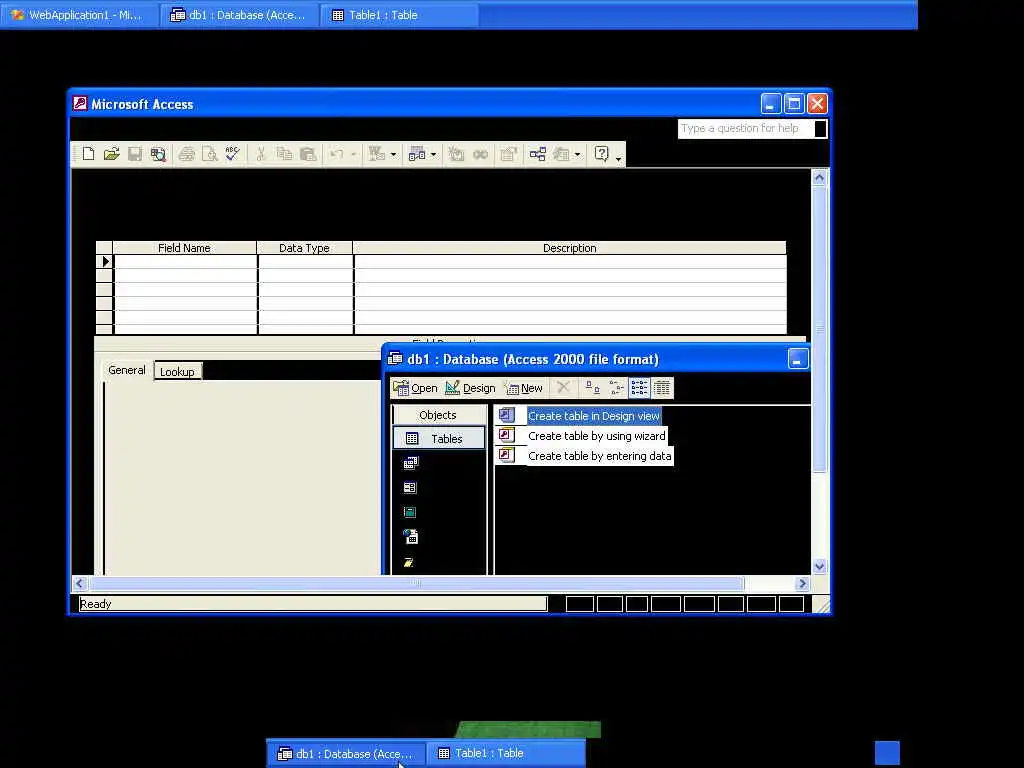Click the Paste clipboard icon
Viewport: 1024px width, 768px height.
(308, 154)
